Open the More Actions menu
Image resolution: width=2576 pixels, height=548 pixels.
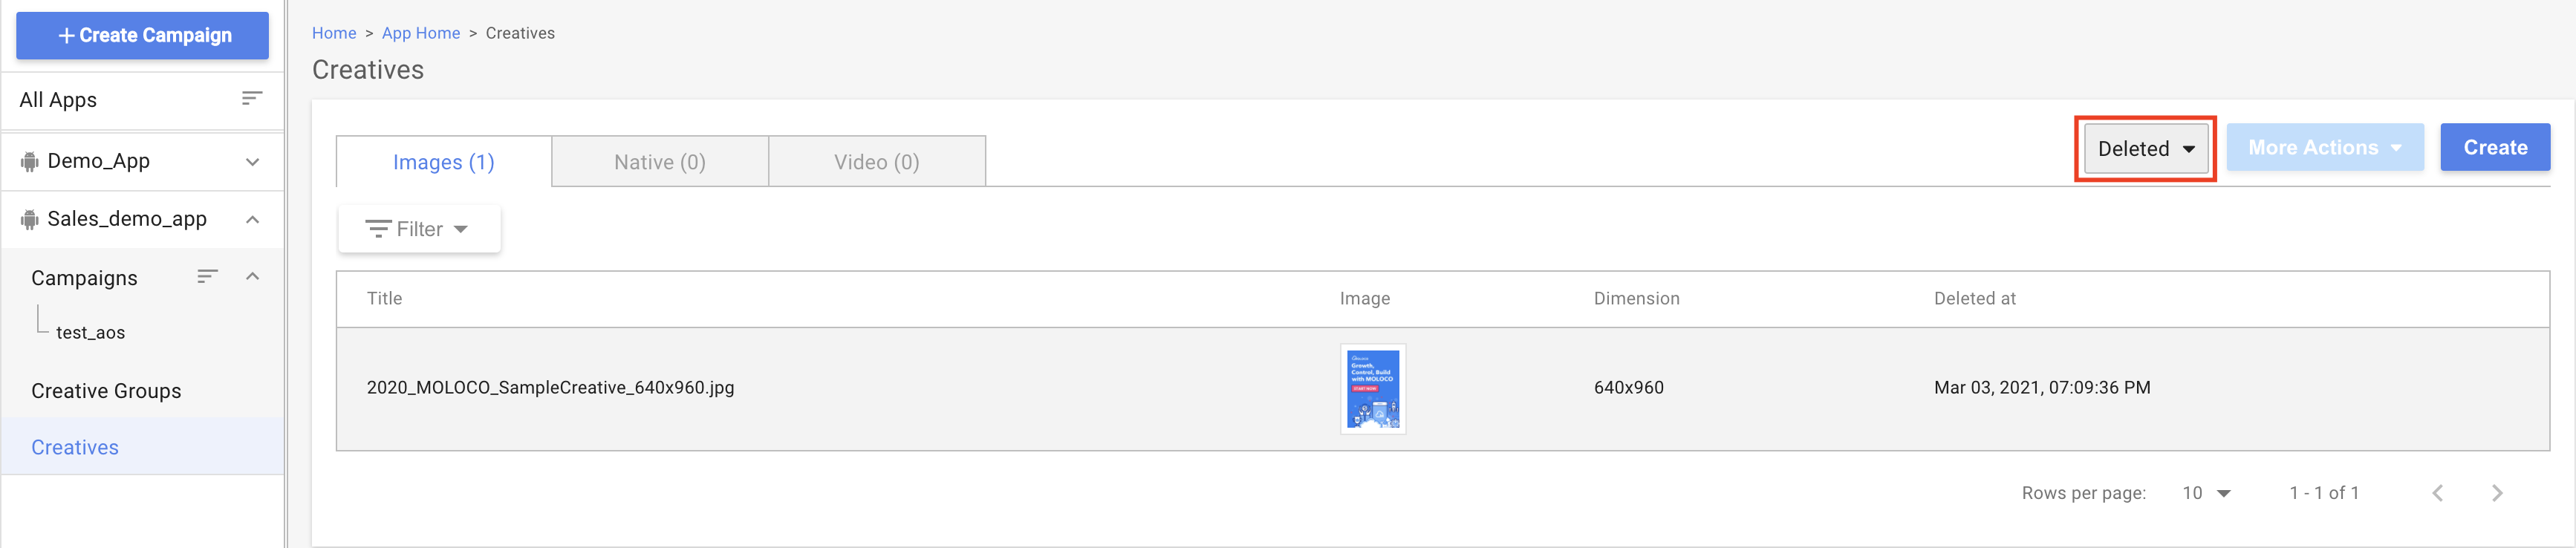2324,148
